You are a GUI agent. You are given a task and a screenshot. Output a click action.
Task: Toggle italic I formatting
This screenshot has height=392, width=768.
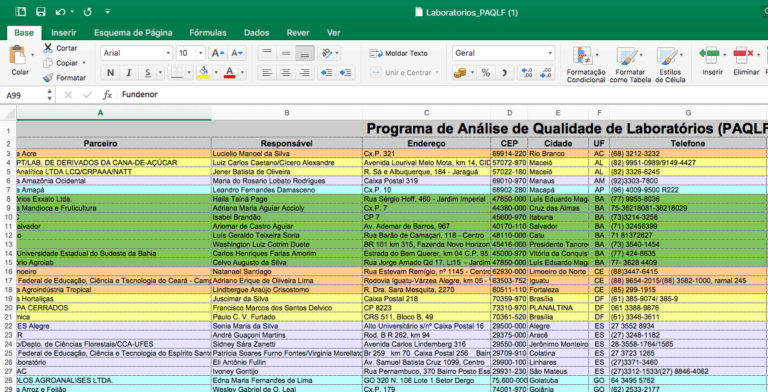(x=129, y=73)
